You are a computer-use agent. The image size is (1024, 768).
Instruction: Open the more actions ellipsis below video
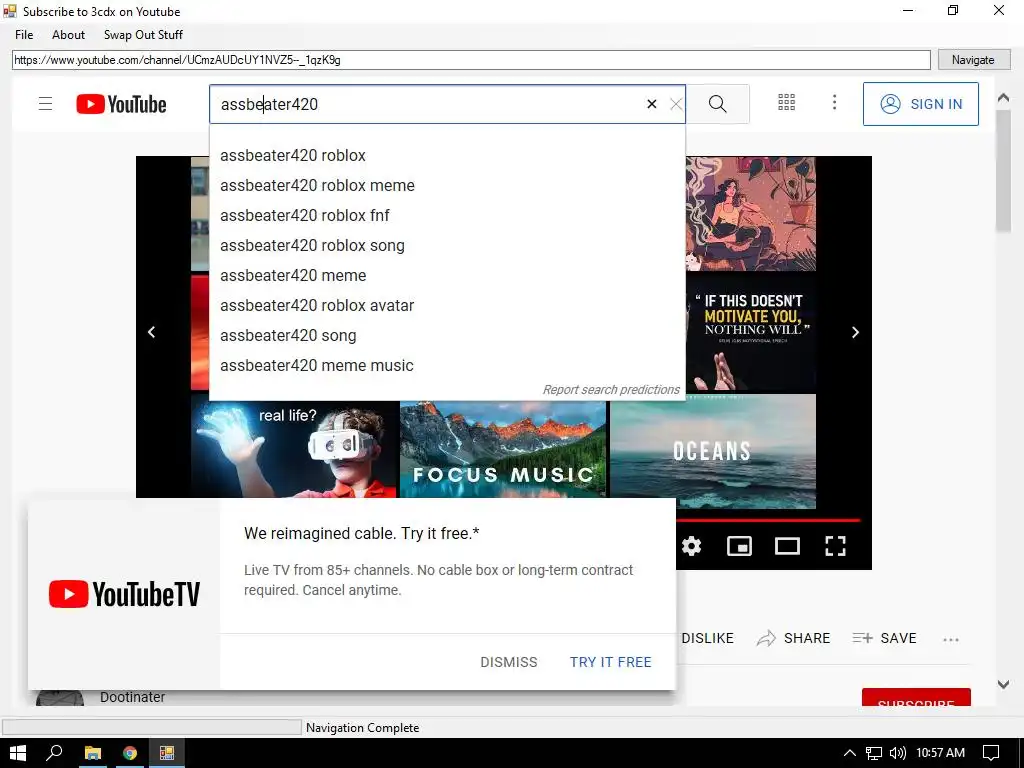tap(951, 639)
